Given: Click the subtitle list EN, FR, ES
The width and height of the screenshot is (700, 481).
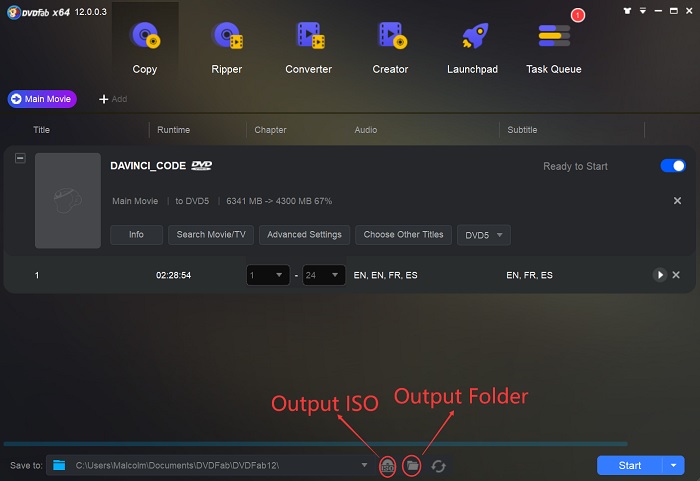Looking at the screenshot, I should coord(529,275).
